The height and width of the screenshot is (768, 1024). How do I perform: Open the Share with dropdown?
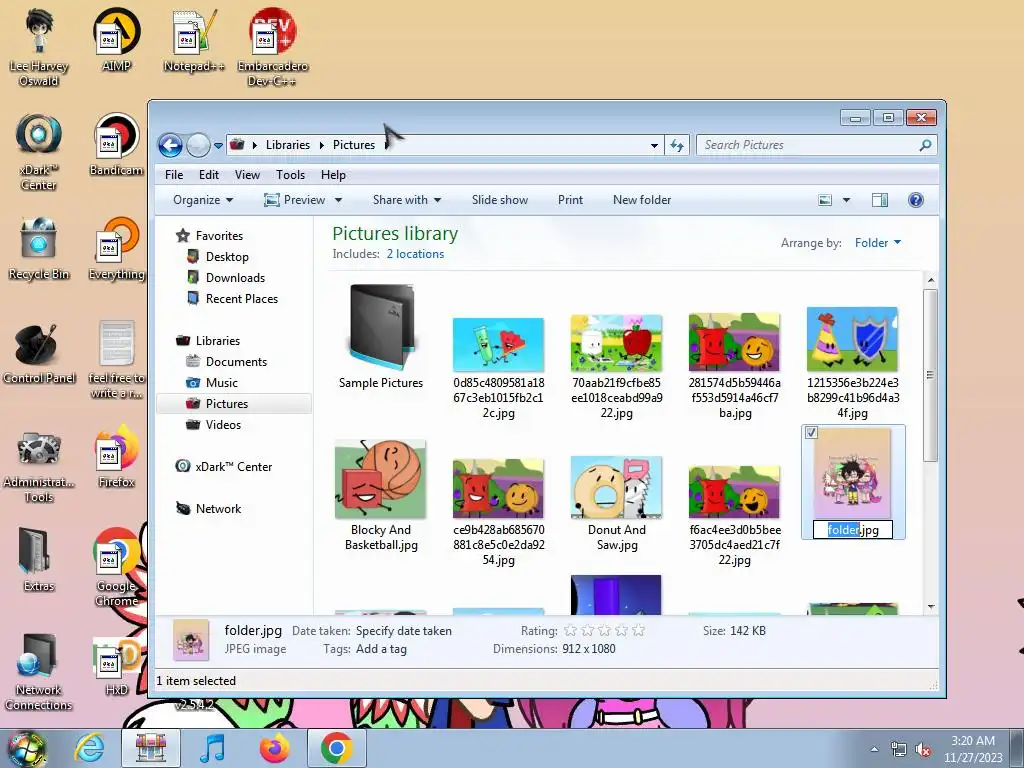coord(406,200)
